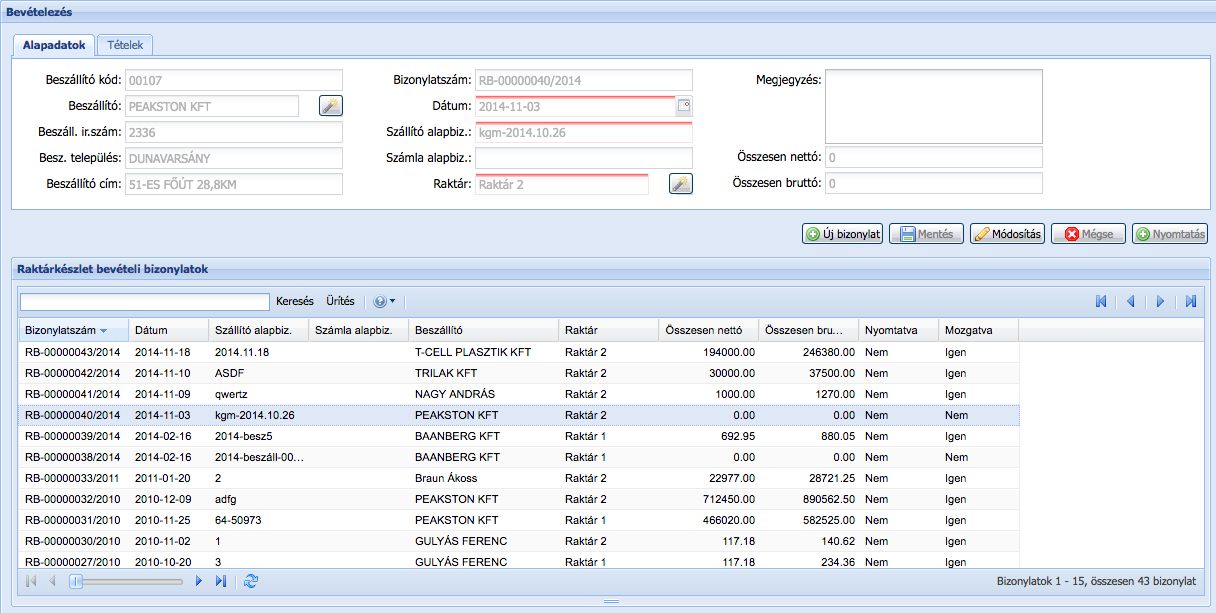Switch to the Tételek tab
1216x613 pixels.
pyautogui.click(x=125, y=45)
